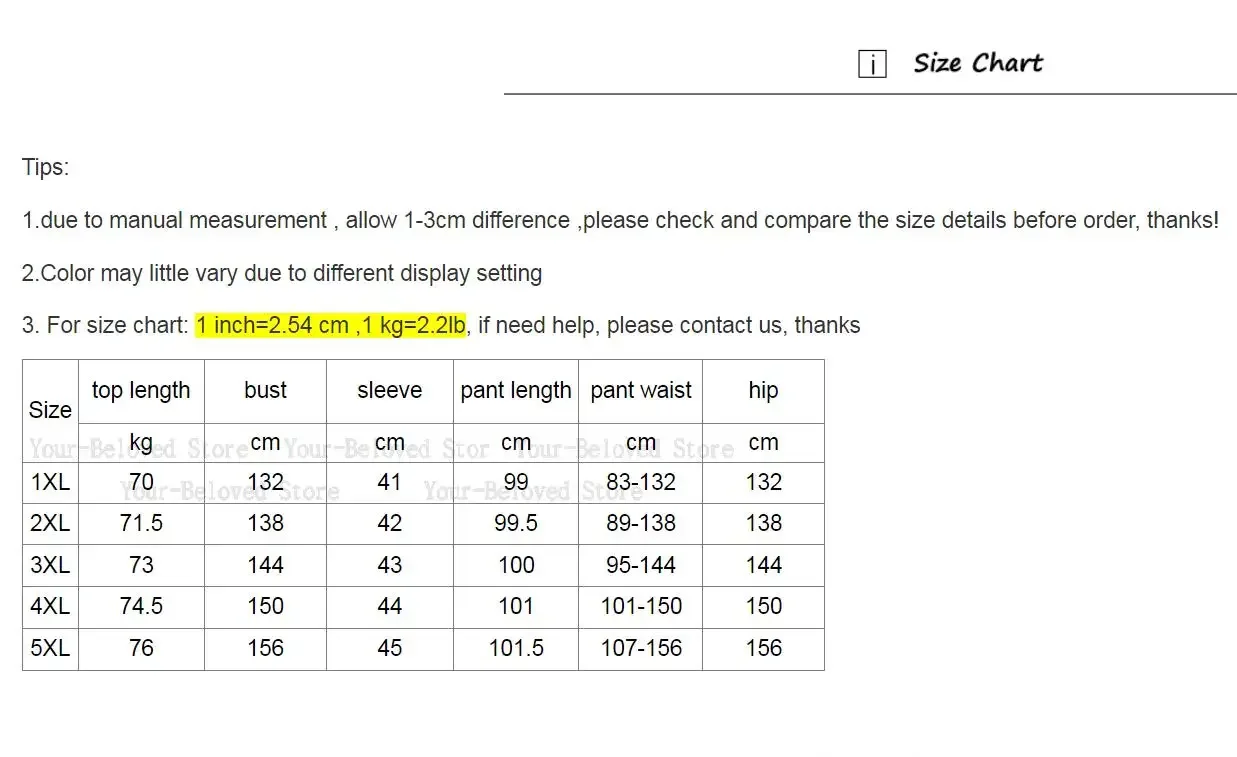Select the 5XL size row label

coord(50,648)
